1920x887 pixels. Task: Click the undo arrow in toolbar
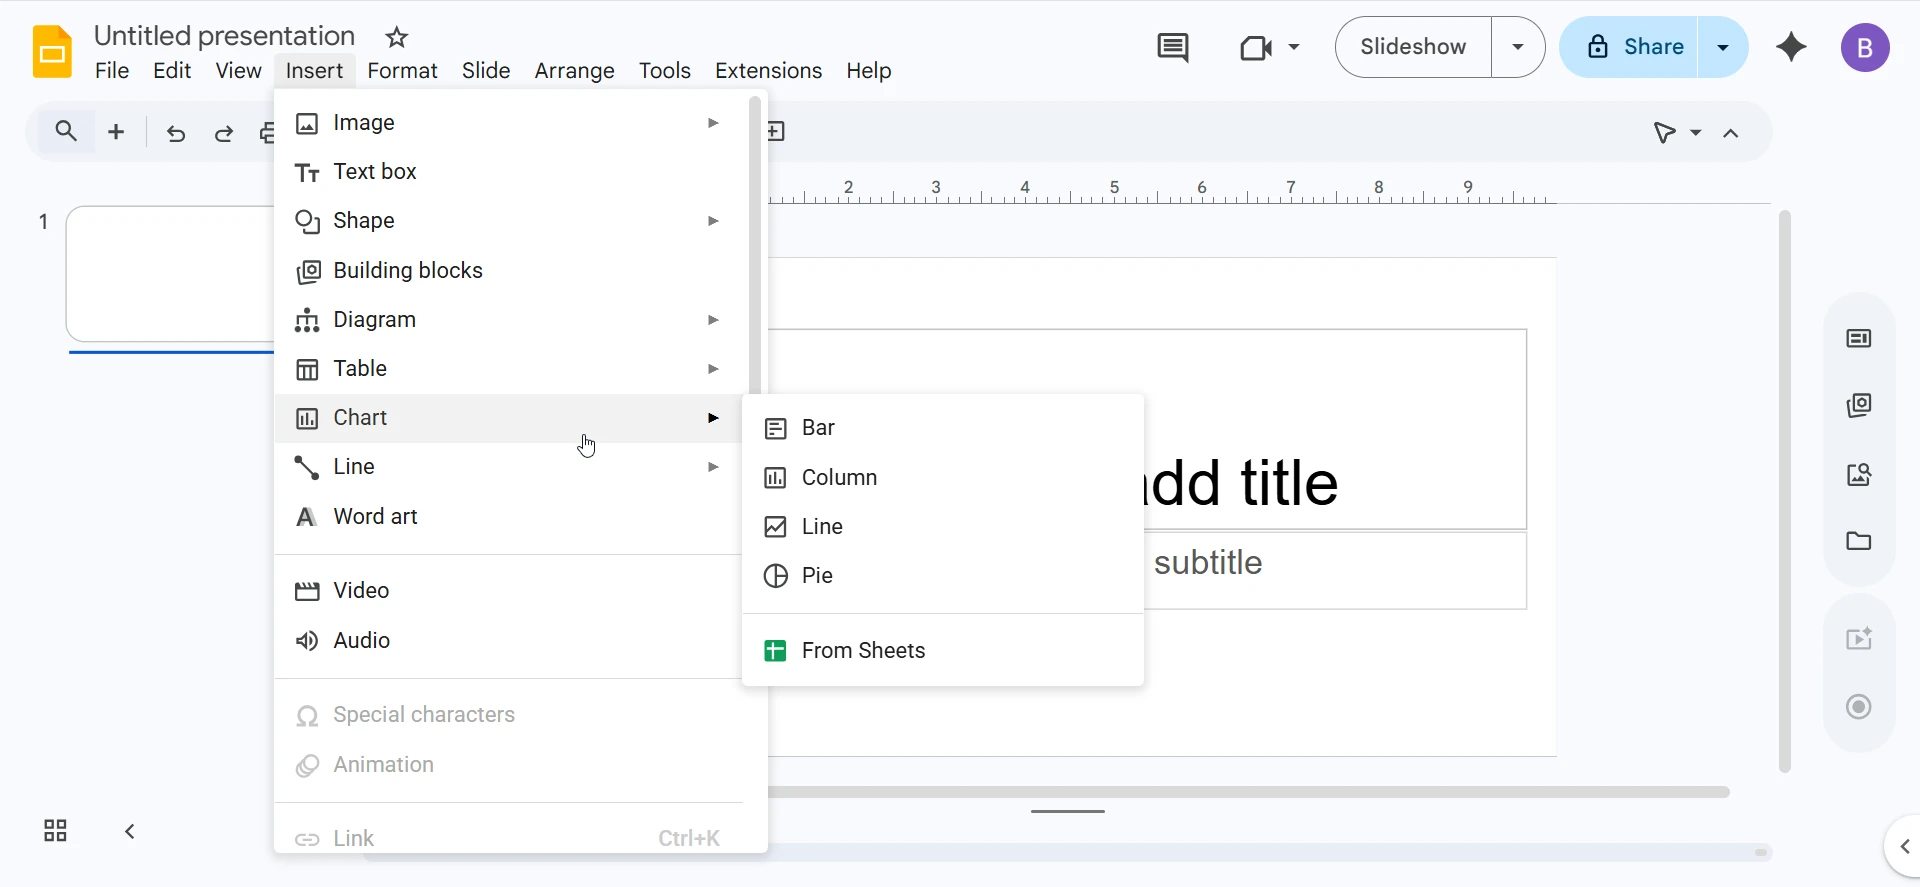tap(176, 133)
